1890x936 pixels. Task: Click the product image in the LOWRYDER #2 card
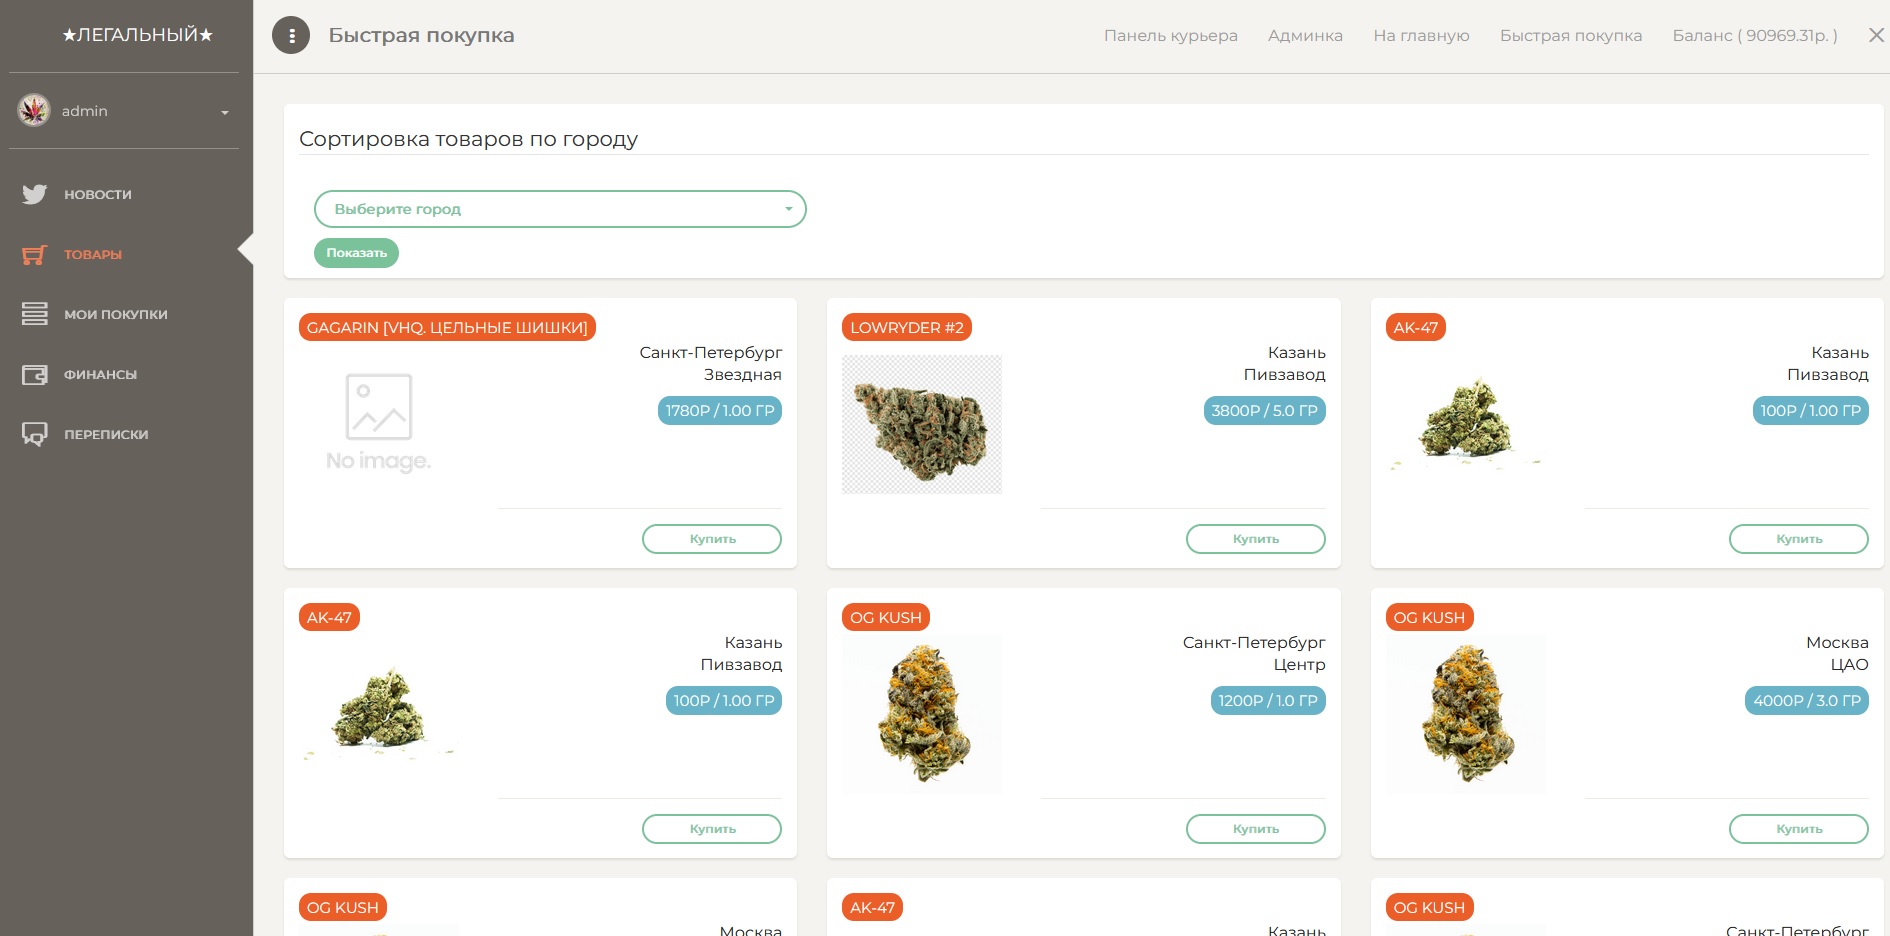coord(922,425)
